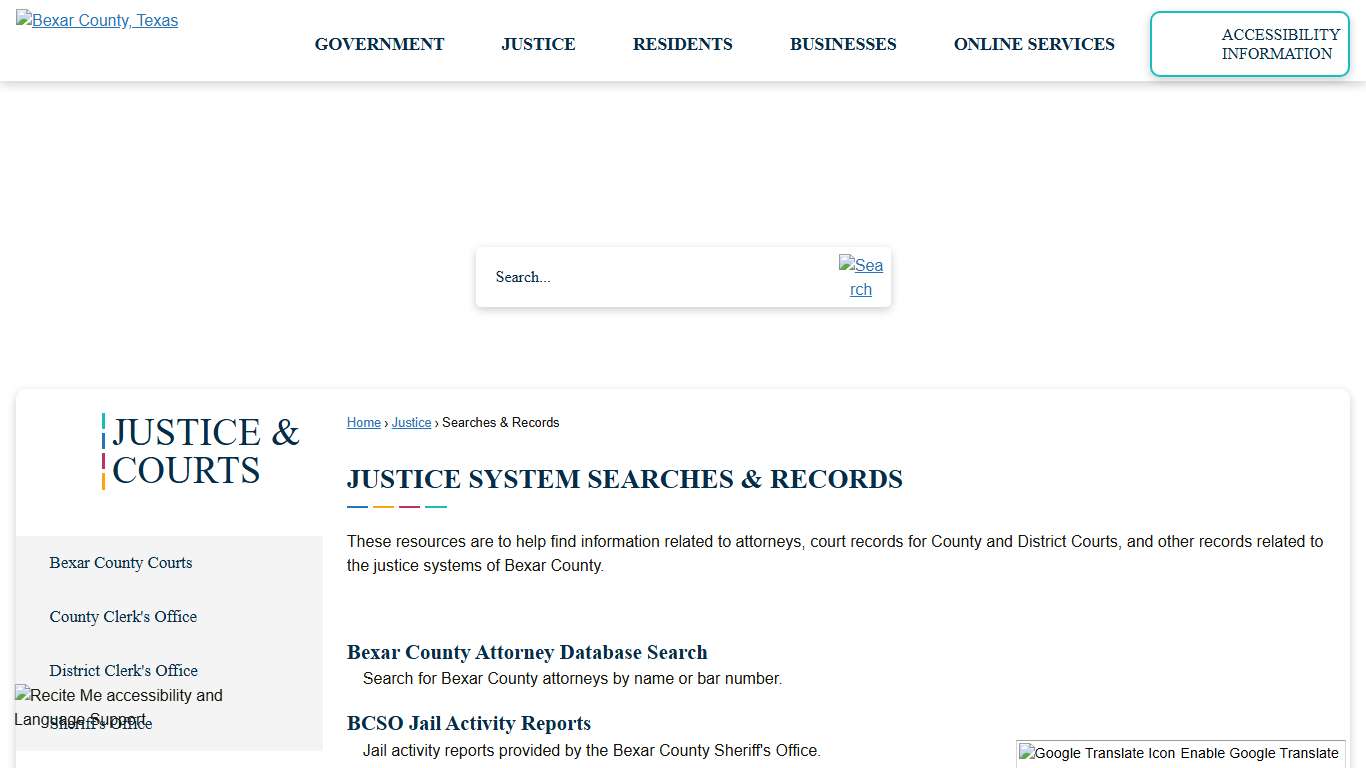Click the Bexar County, Texas logo
This screenshot has height=768, width=1366.
click(96, 20)
